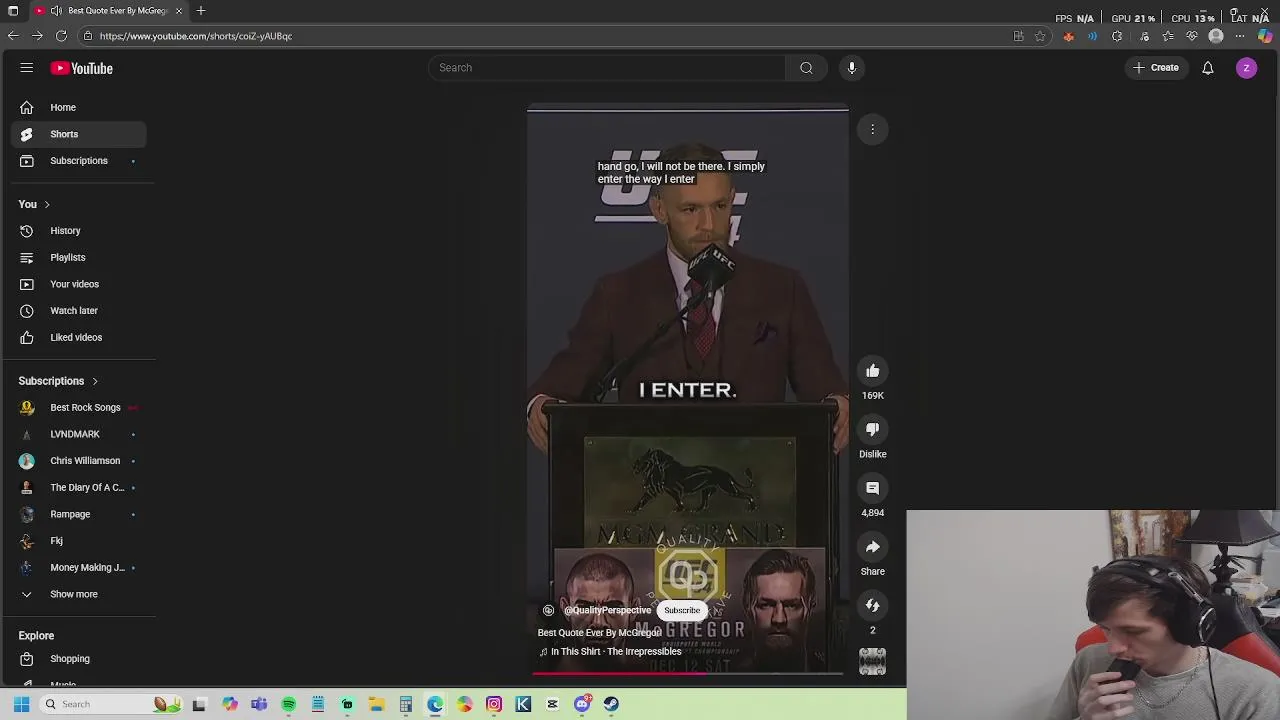The width and height of the screenshot is (1280, 720).
Task: Open the three-dot more options on the Short
Action: click(x=873, y=129)
